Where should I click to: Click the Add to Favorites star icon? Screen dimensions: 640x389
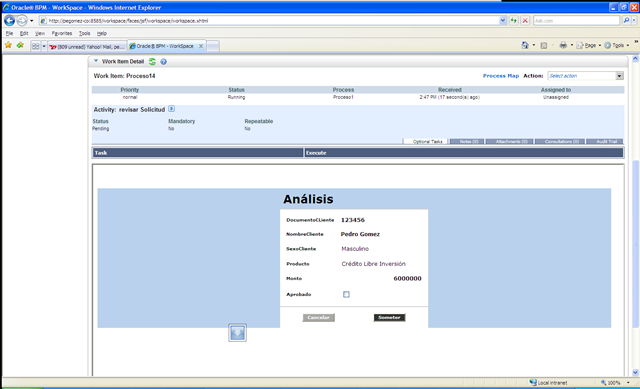pyautogui.click(x=20, y=45)
